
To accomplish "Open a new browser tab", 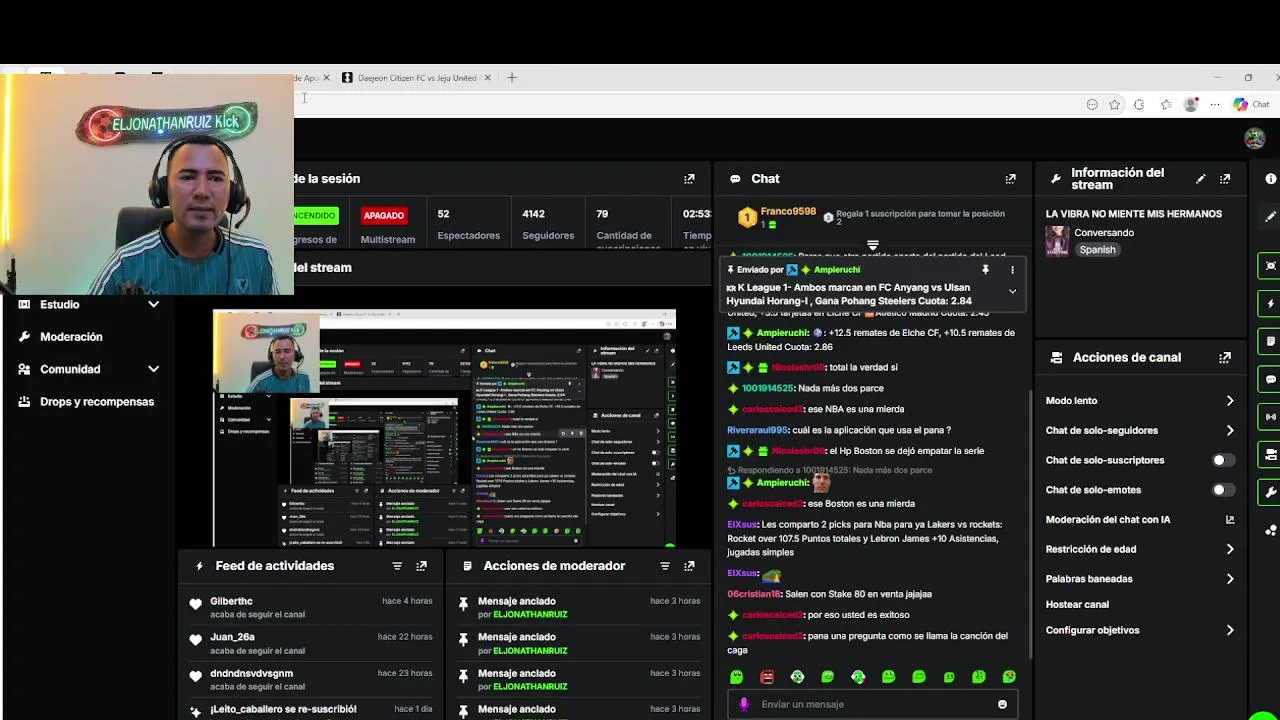I will (512, 78).
